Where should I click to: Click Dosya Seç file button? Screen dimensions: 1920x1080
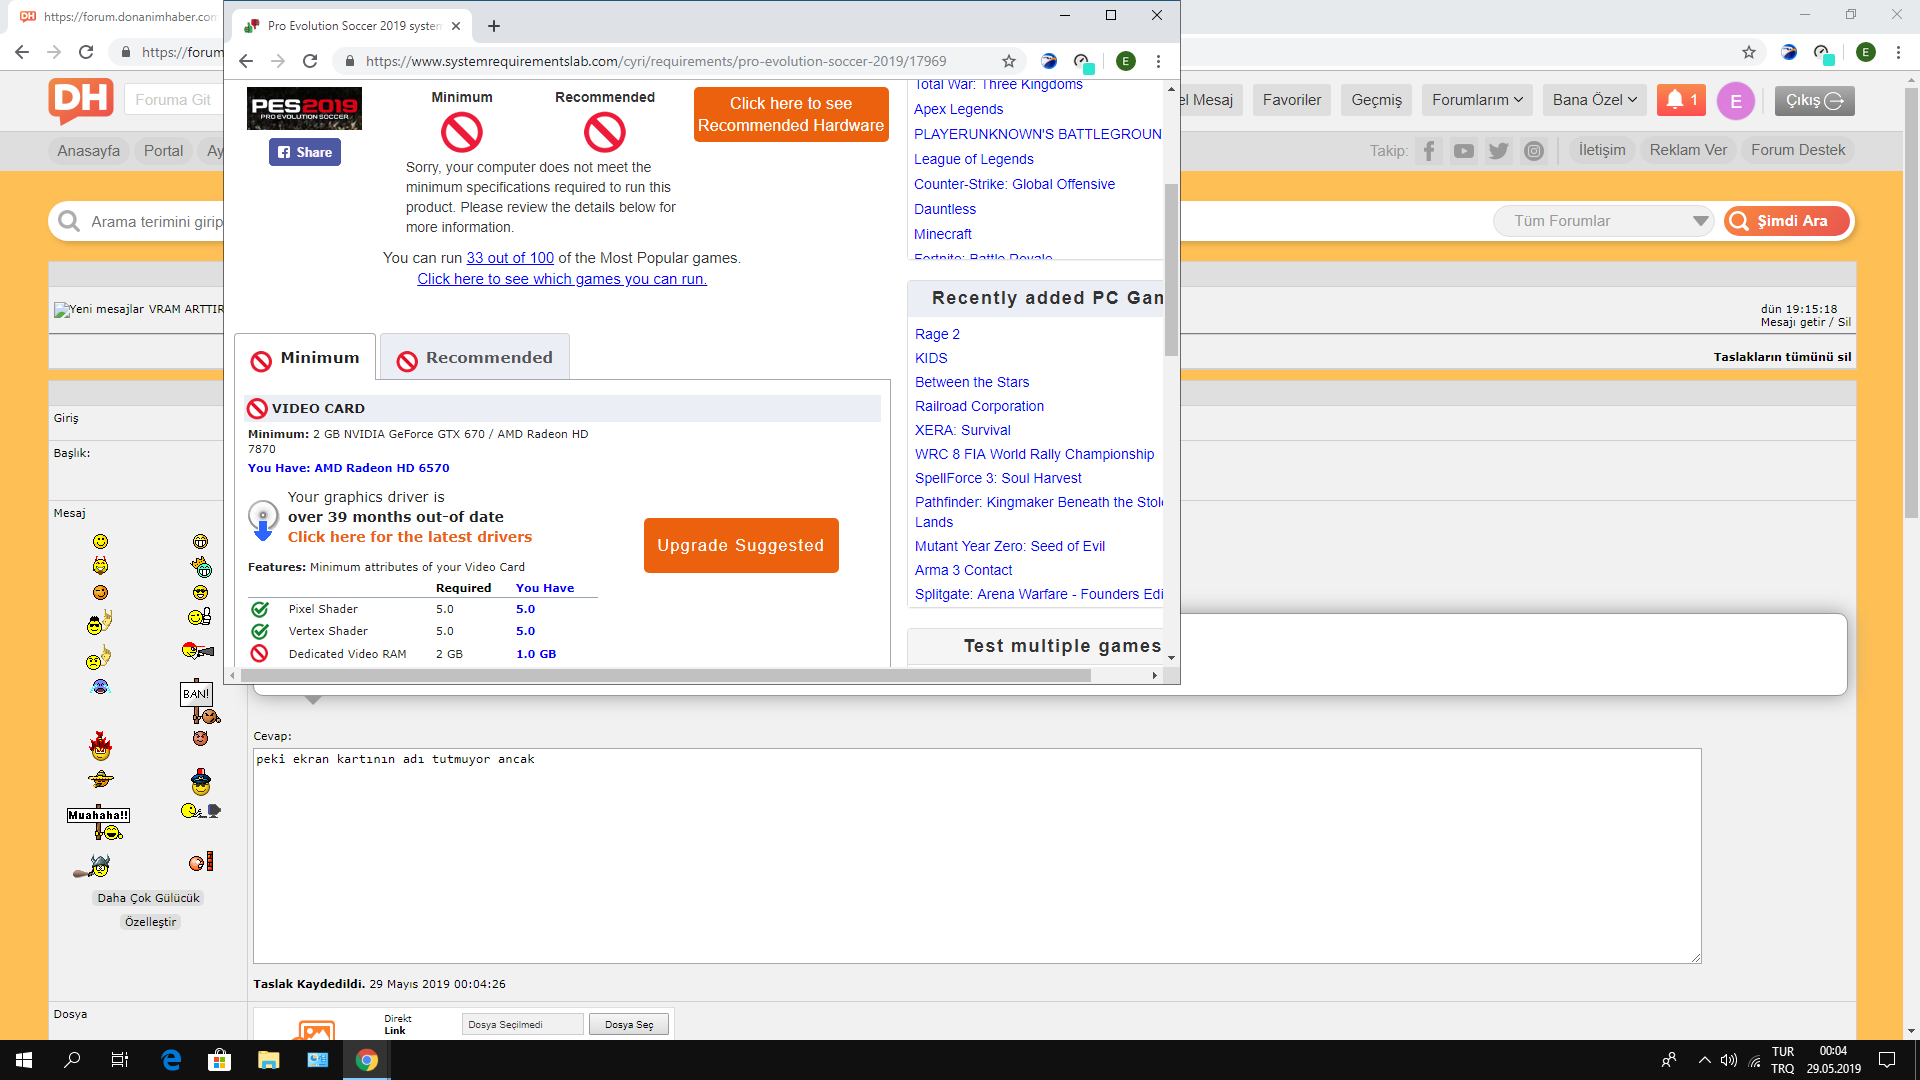click(629, 1024)
